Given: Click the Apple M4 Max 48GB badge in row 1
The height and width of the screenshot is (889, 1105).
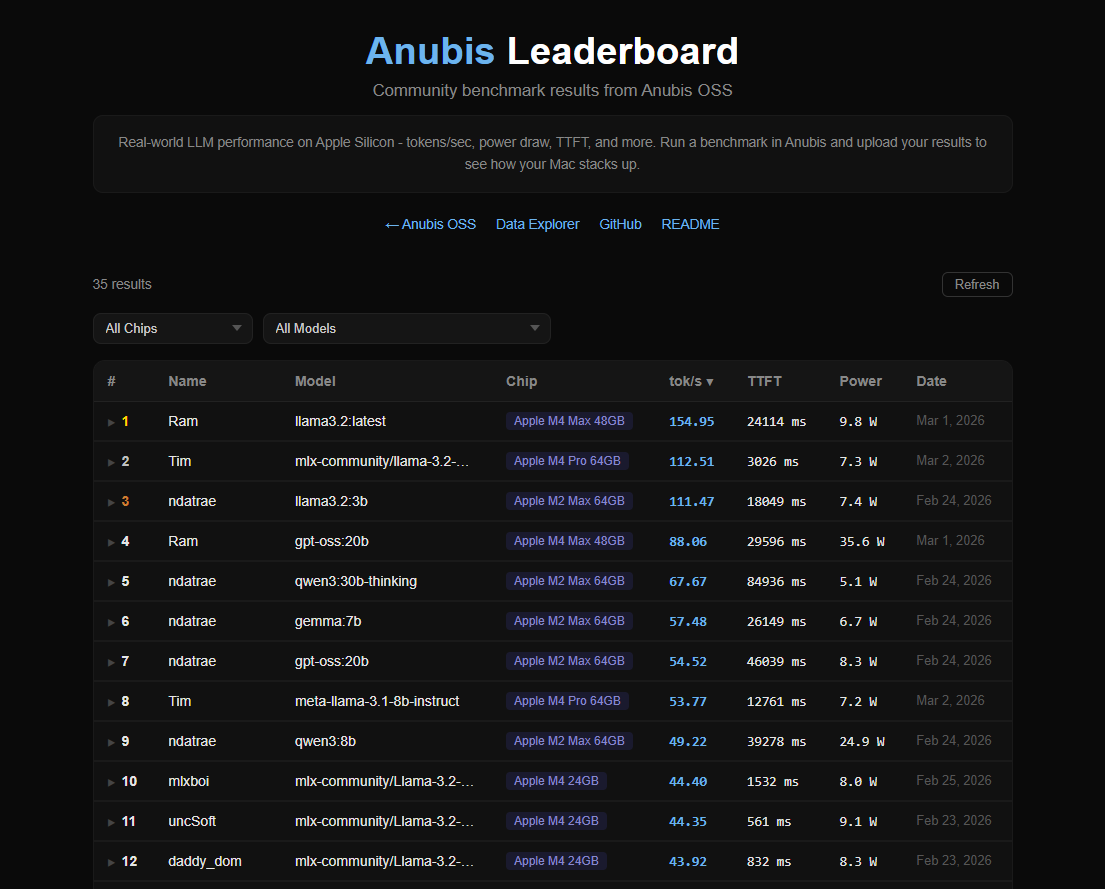Looking at the screenshot, I should (x=569, y=421).
